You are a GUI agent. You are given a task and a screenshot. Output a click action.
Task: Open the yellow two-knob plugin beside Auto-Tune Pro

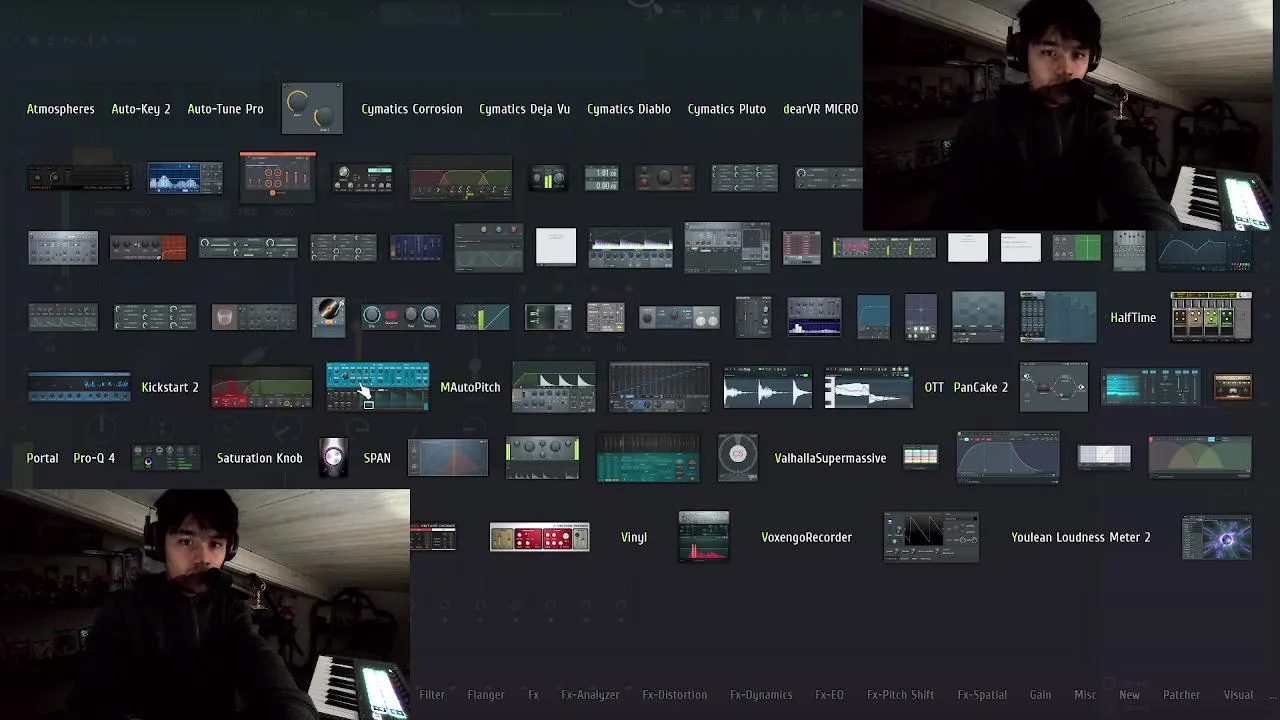312,109
